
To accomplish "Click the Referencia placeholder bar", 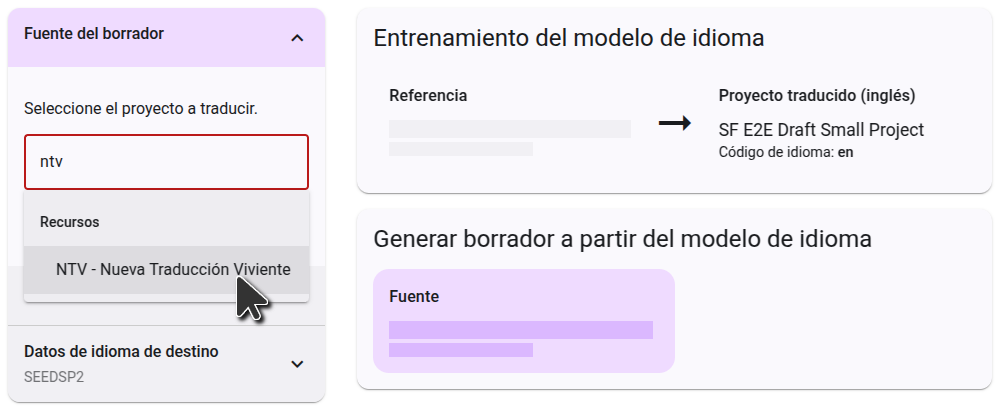I will pyautogui.click(x=510, y=129).
